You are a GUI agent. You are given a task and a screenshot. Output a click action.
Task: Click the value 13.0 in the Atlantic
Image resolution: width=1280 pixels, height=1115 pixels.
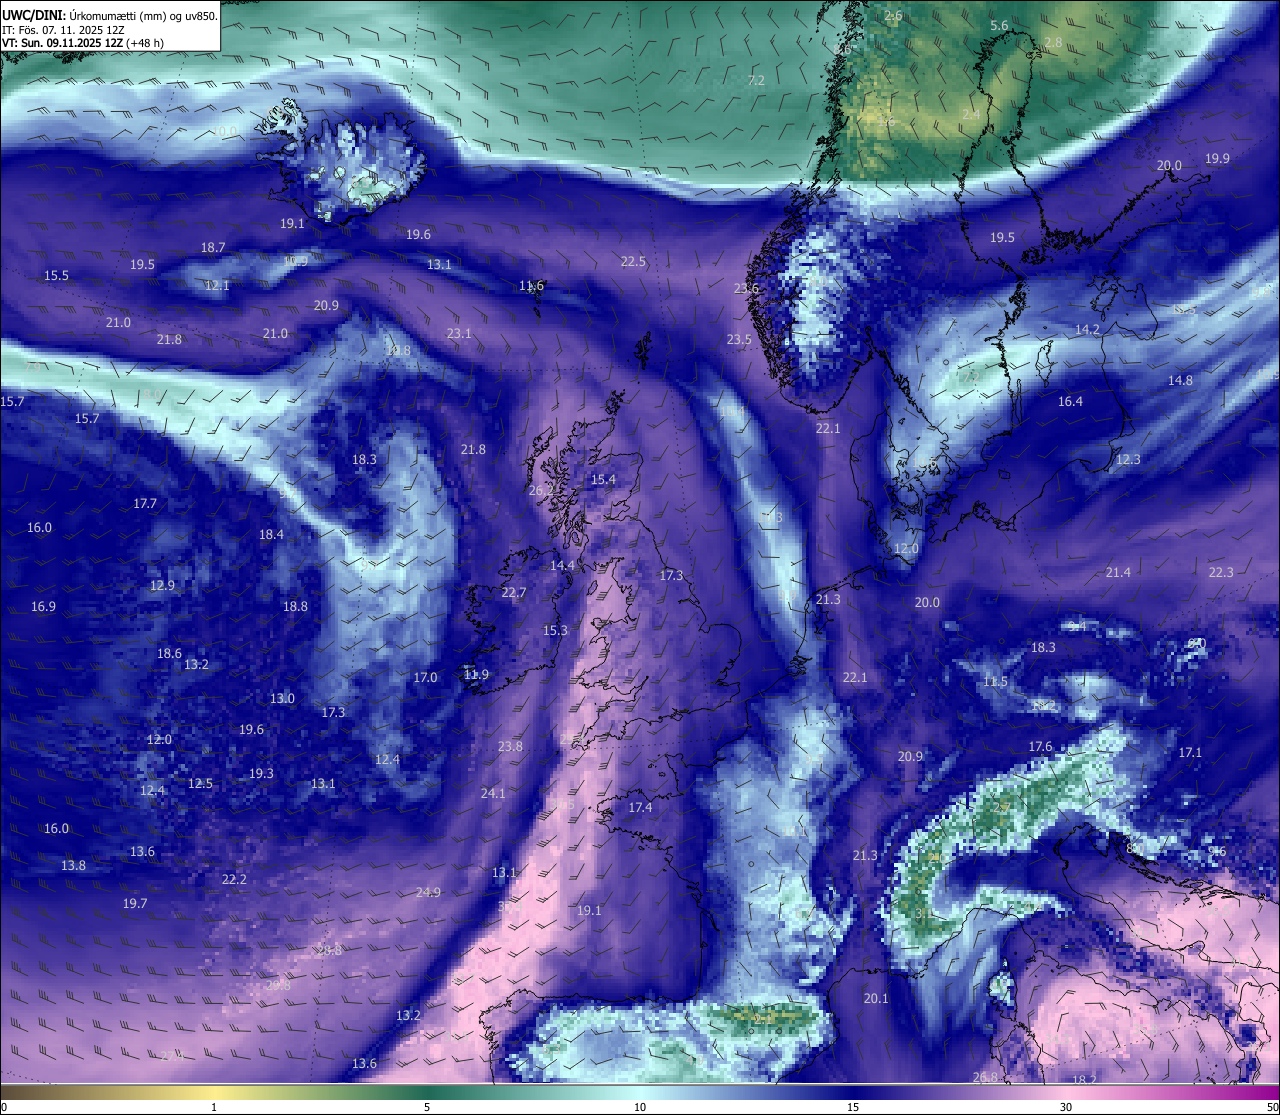[x=282, y=698]
